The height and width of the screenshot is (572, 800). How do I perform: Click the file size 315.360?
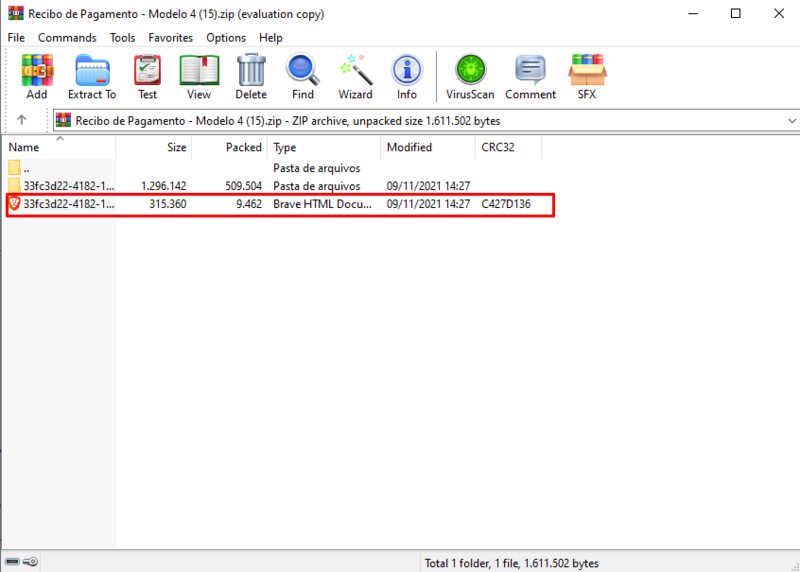pyautogui.click(x=168, y=204)
